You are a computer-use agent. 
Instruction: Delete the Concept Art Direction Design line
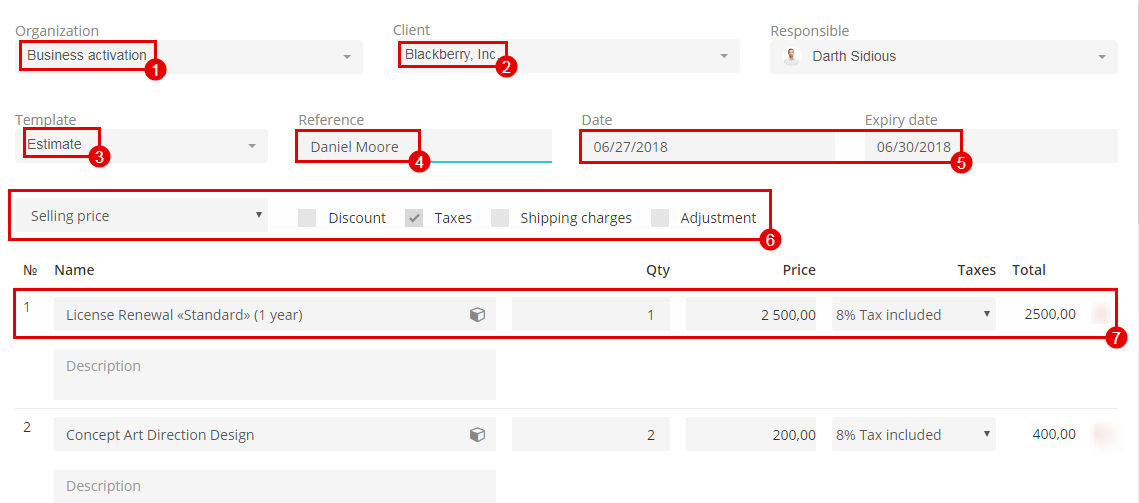[x=1102, y=434]
